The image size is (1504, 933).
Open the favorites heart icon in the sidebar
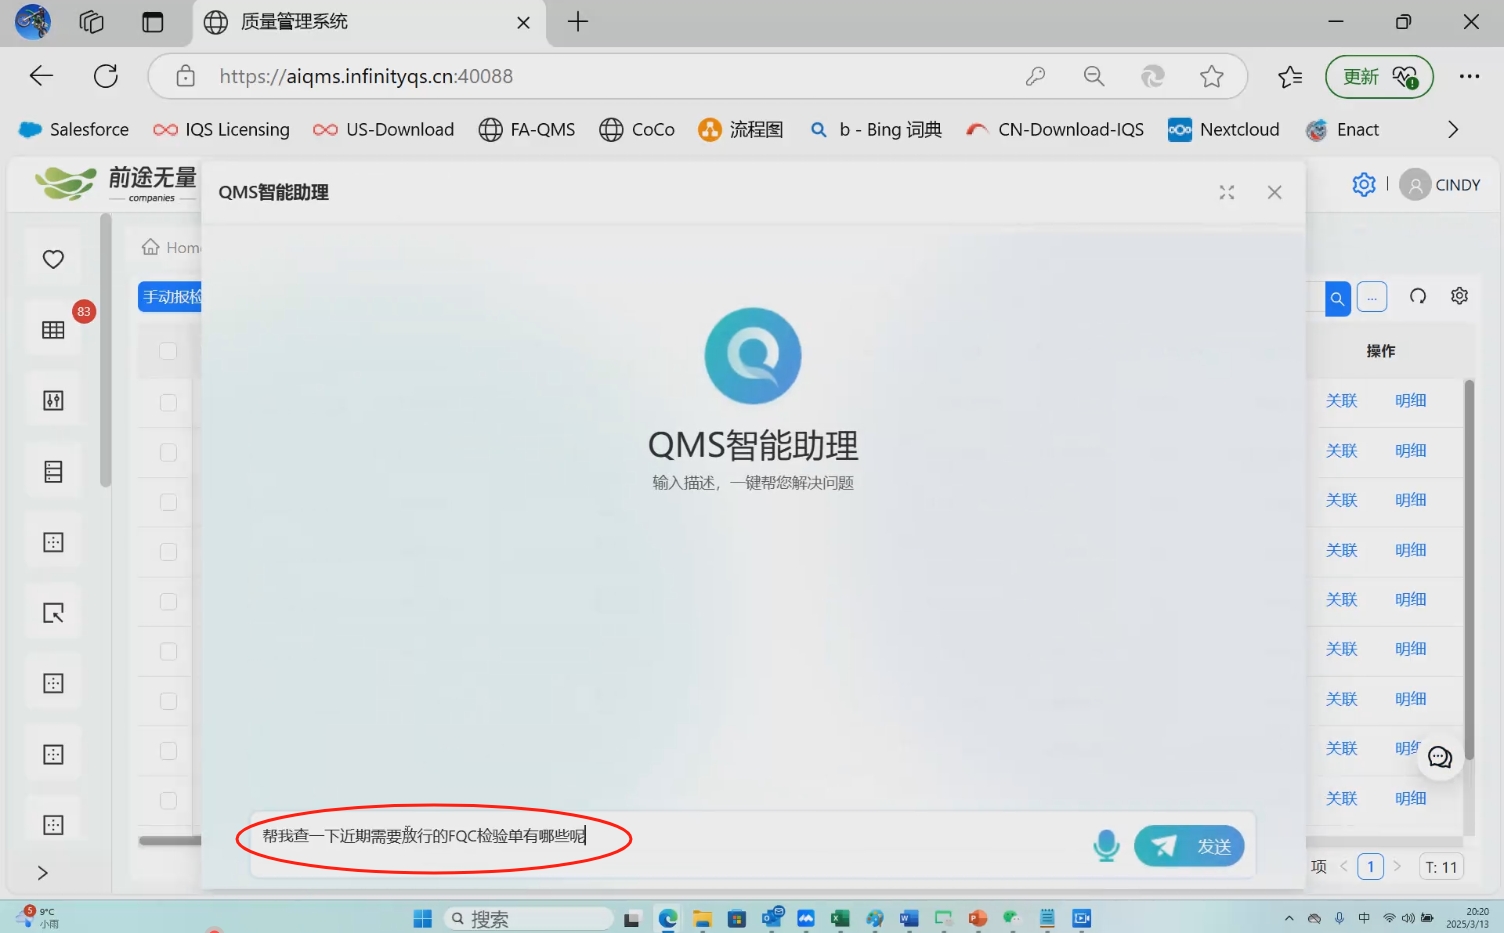click(52, 258)
